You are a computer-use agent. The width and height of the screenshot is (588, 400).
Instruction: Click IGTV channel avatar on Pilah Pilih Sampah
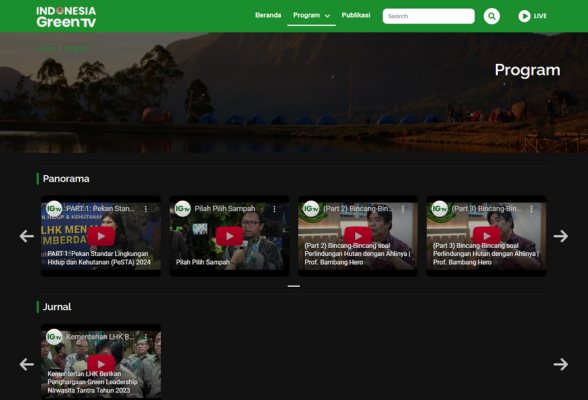183,209
